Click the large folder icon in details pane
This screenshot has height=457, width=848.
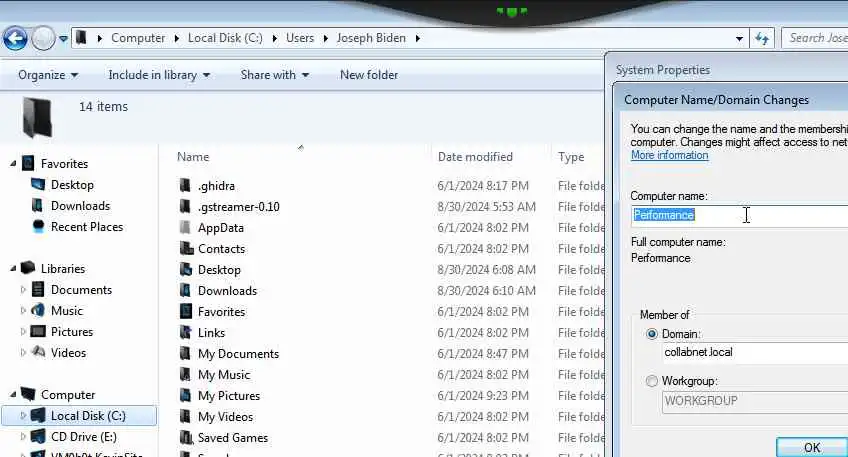pyautogui.click(x=37, y=117)
